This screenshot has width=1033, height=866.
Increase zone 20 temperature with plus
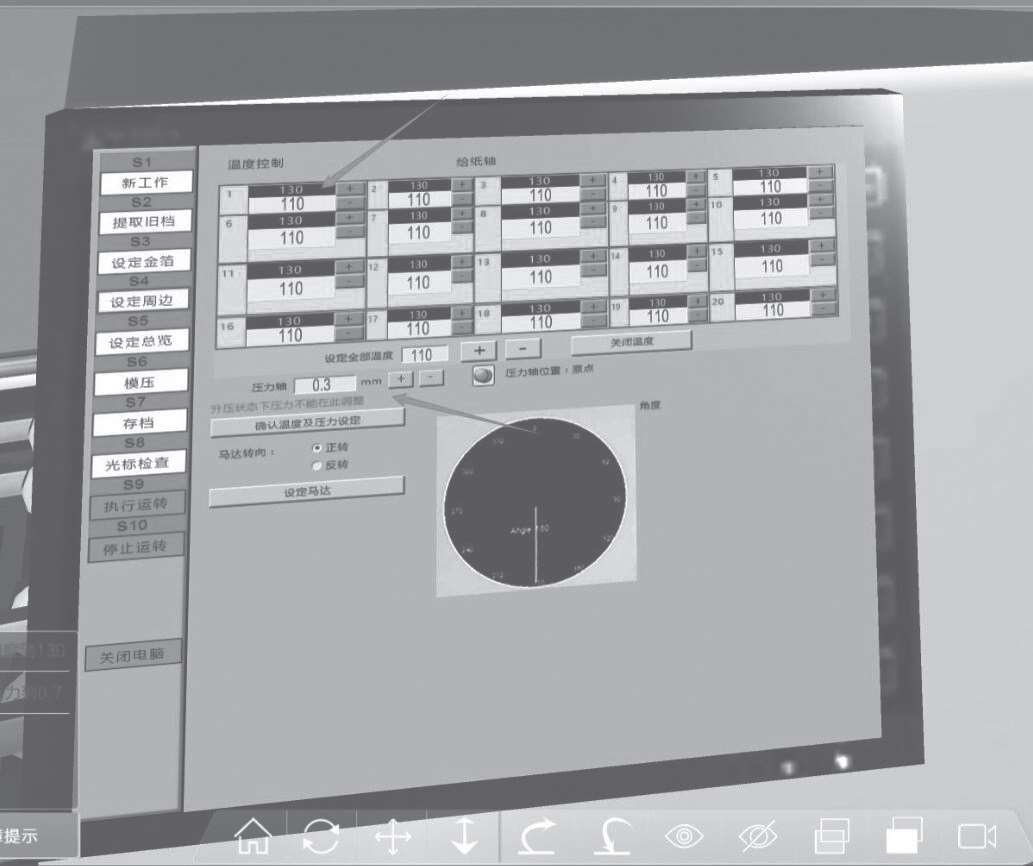[824, 293]
